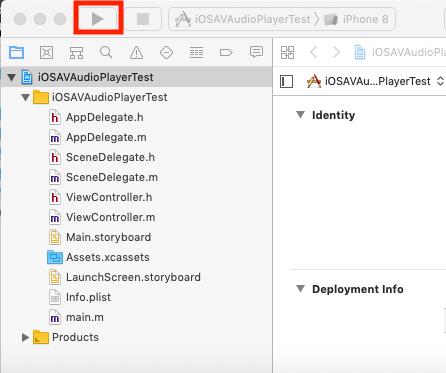Collapse the yellow iOSAVAudioPlayerTest group folder
This screenshot has width=446, height=373.
25,97
